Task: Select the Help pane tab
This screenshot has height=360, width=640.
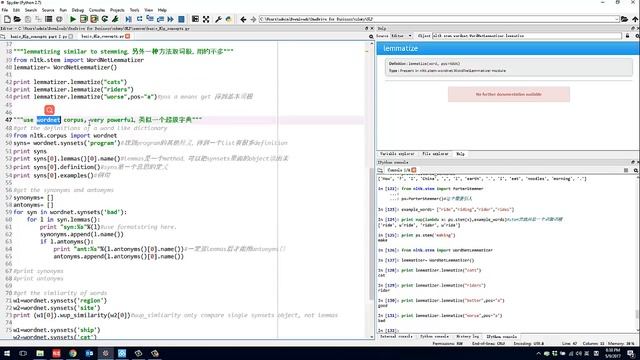Action: pyautogui.click(x=460, y=154)
